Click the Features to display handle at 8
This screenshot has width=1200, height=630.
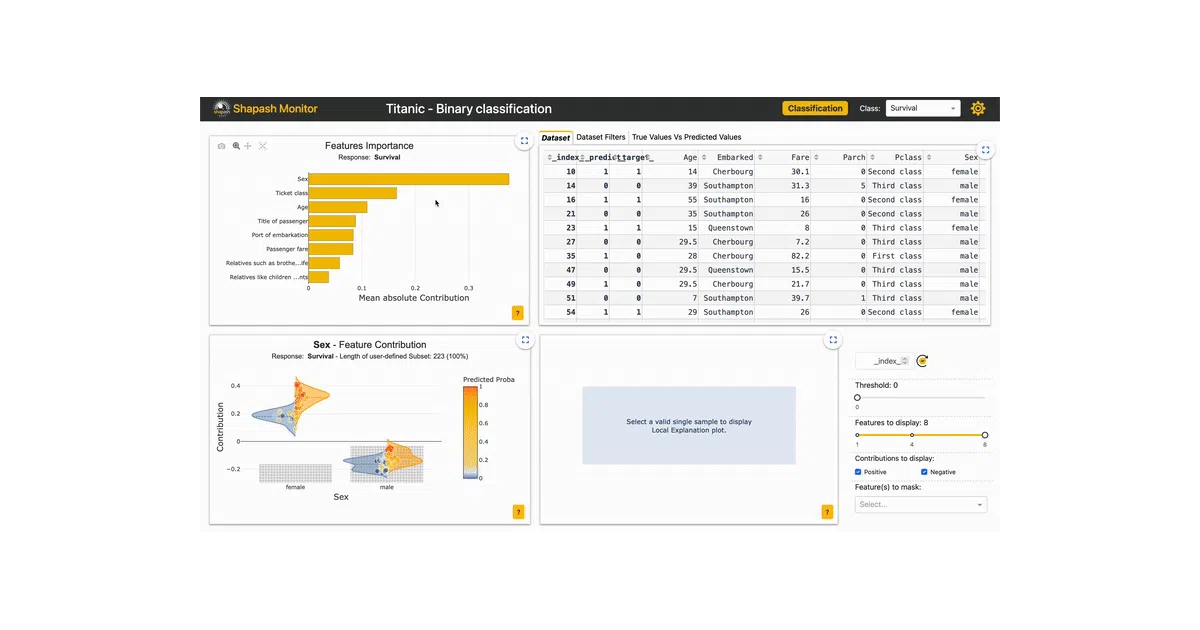tap(985, 435)
